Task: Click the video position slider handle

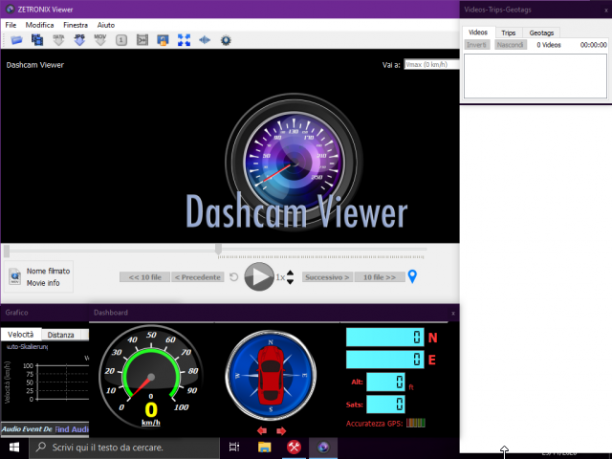Action: [7, 251]
